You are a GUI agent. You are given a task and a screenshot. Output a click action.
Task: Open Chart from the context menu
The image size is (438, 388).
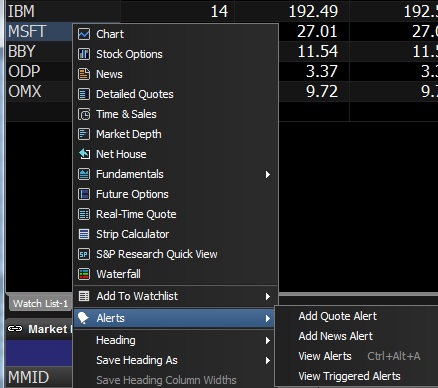(x=176, y=34)
